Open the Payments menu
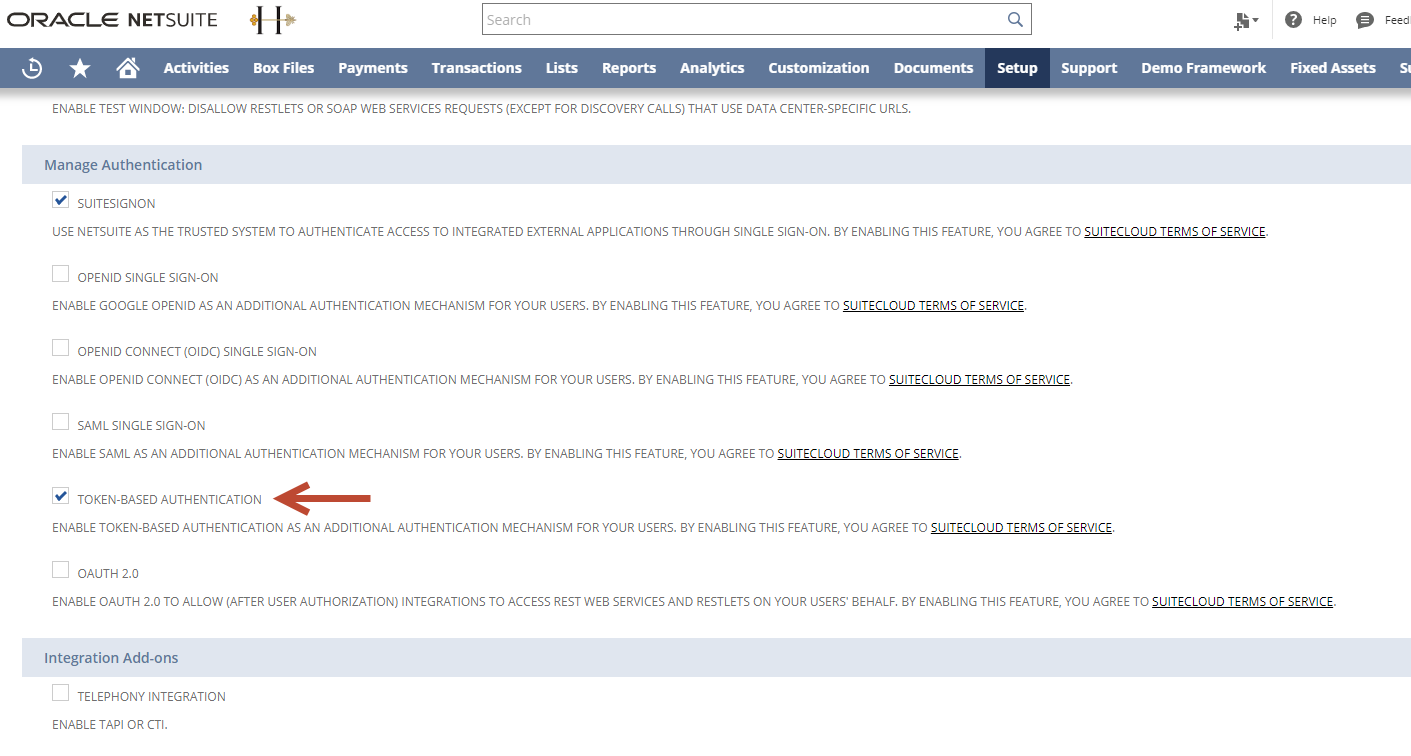This screenshot has width=1411, height=756. coord(373,68)
